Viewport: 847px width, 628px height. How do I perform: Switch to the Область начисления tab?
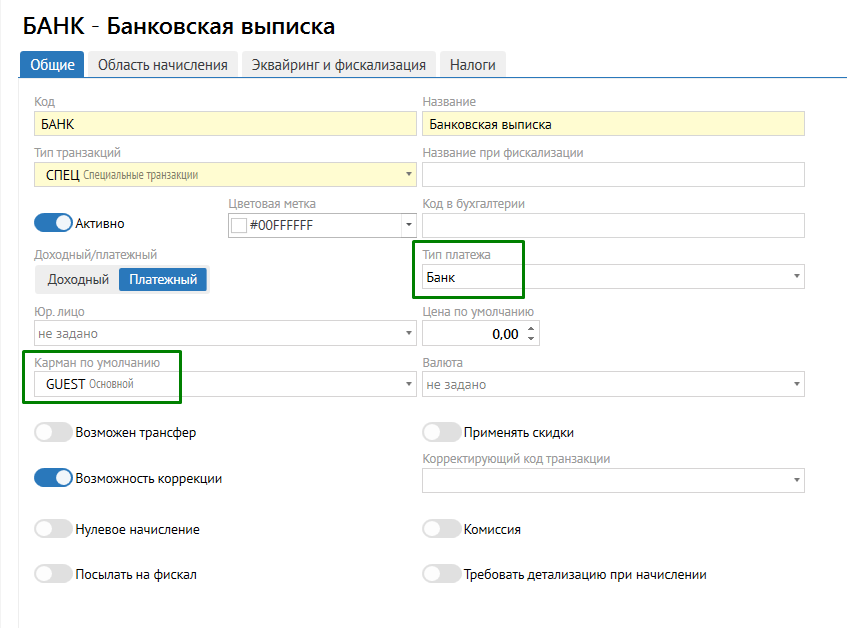point(163,65)
